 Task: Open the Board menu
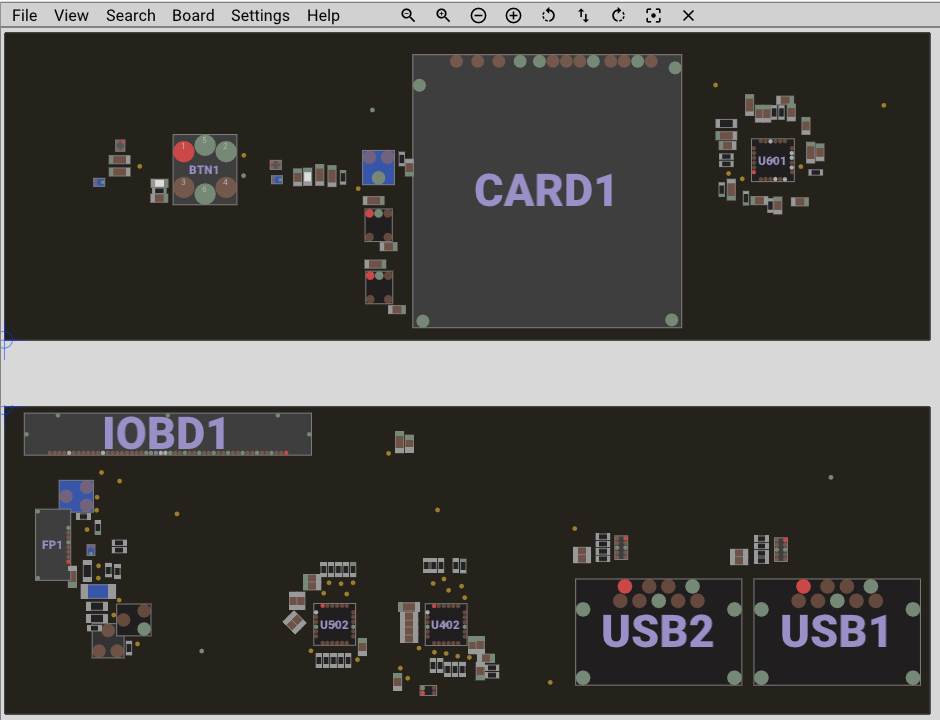click(x=193, y=16)
